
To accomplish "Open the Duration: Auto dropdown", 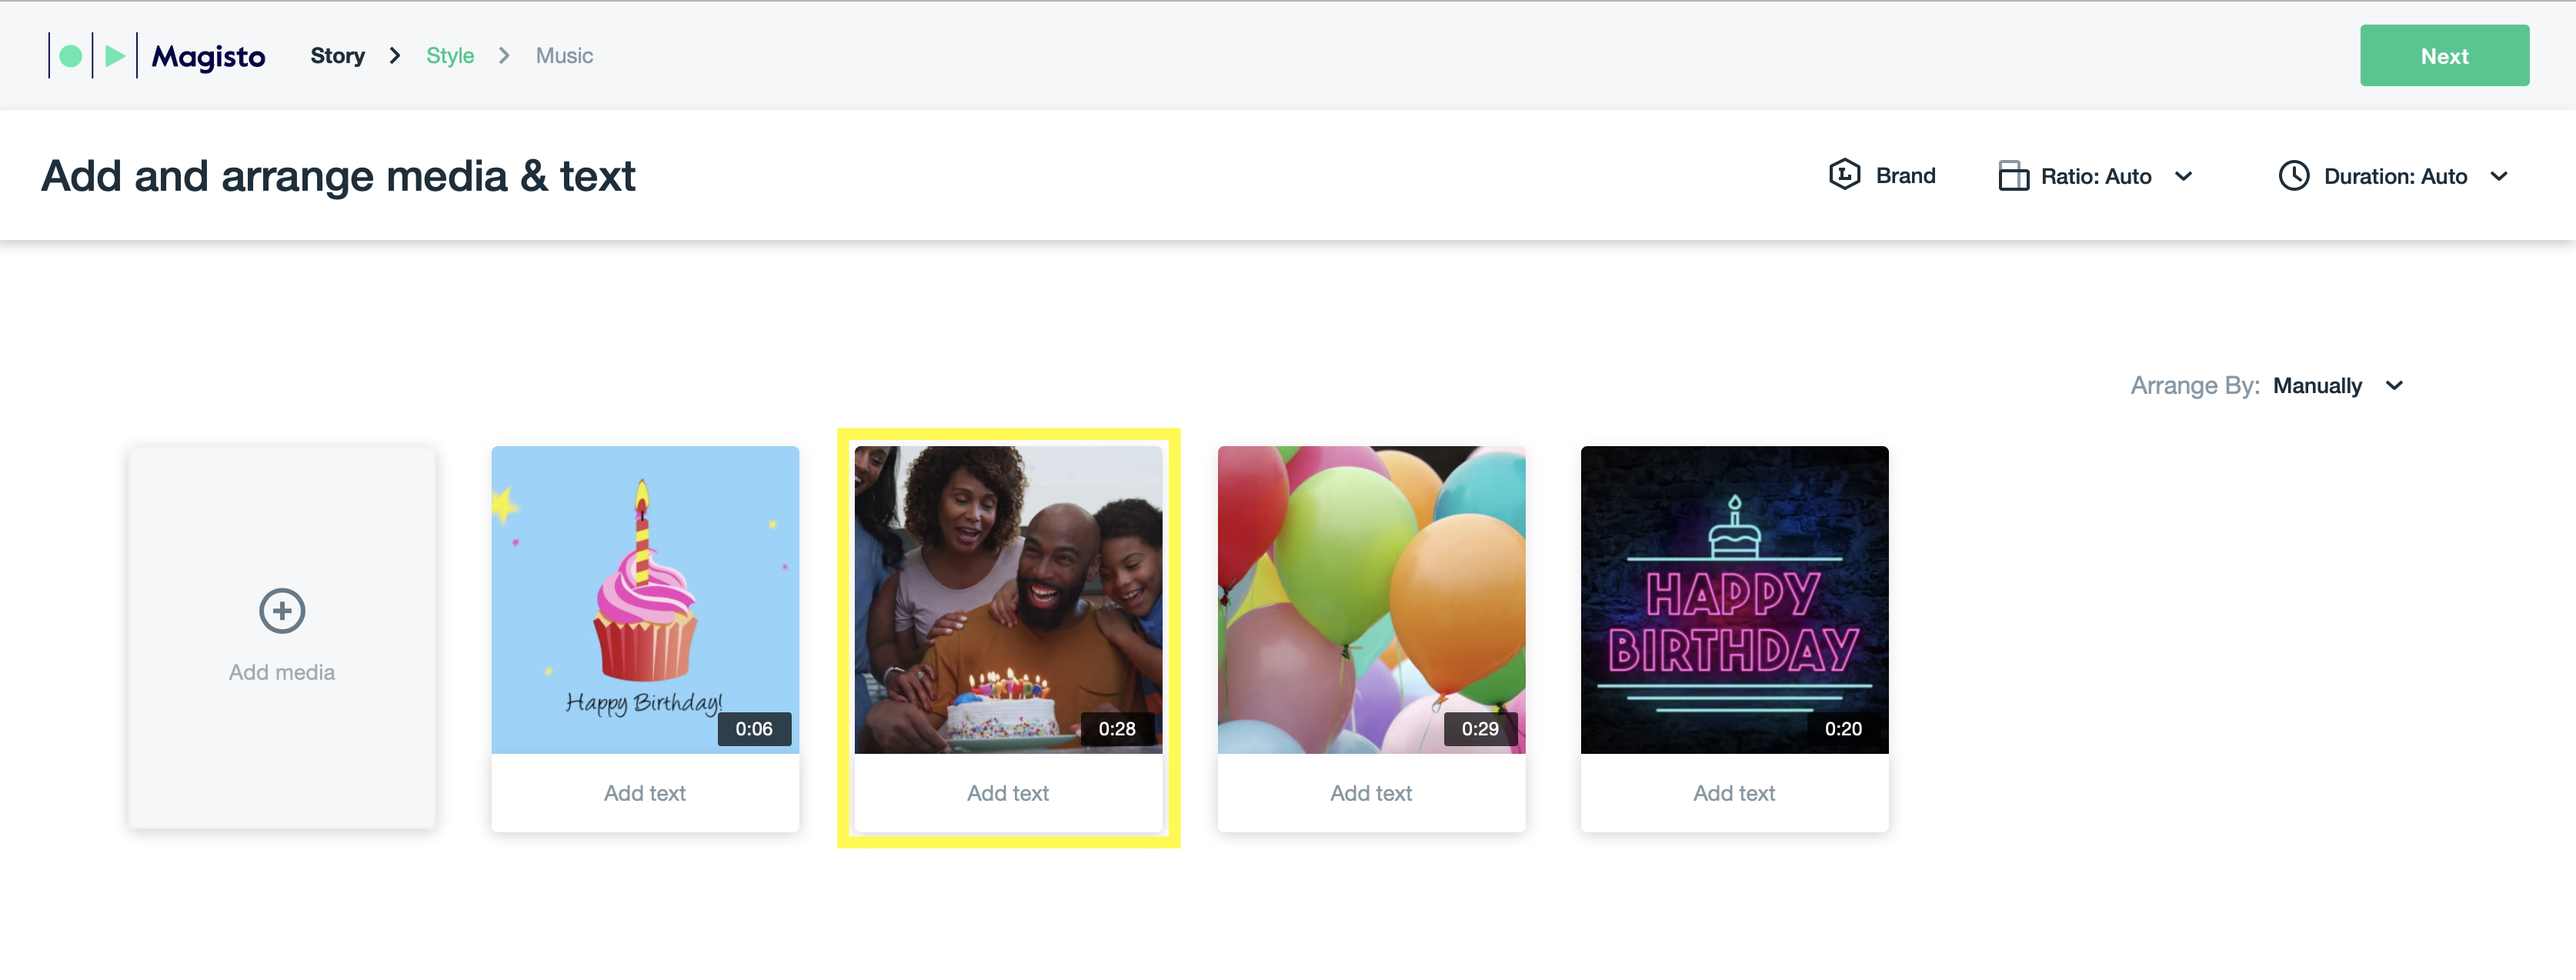I will click(2394, 176).
